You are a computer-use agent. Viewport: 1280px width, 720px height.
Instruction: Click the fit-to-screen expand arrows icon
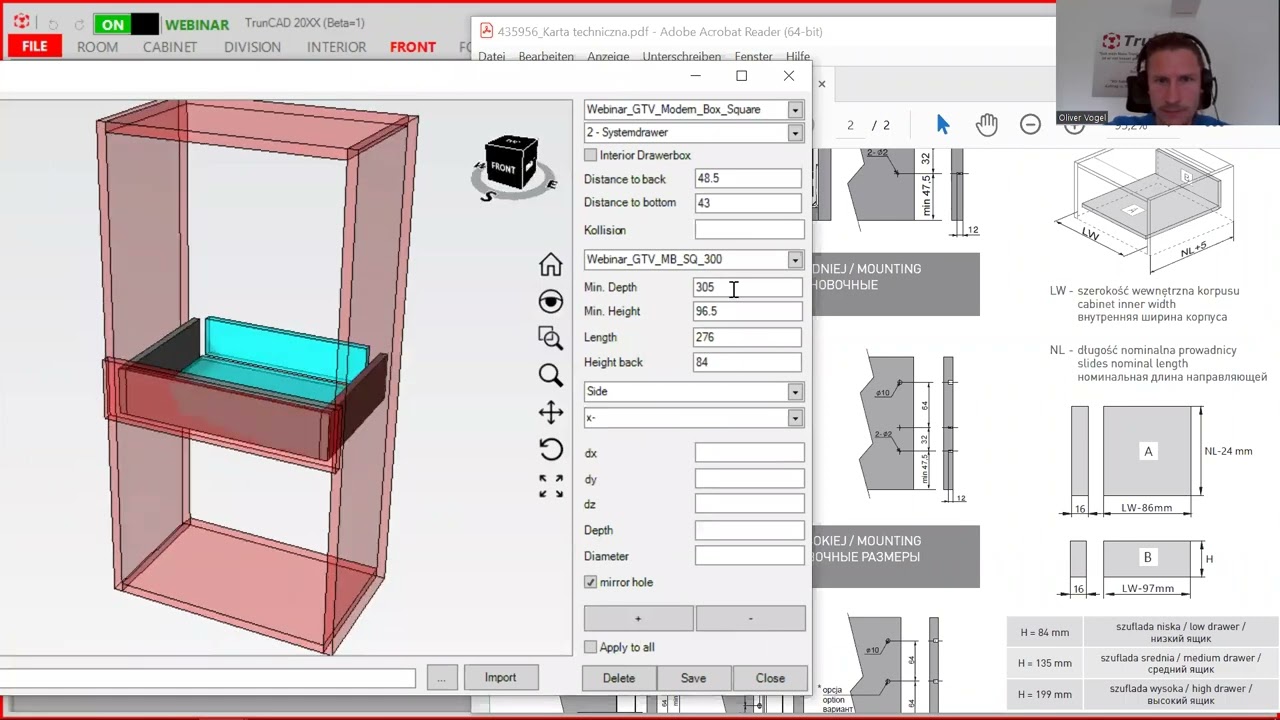550,486
